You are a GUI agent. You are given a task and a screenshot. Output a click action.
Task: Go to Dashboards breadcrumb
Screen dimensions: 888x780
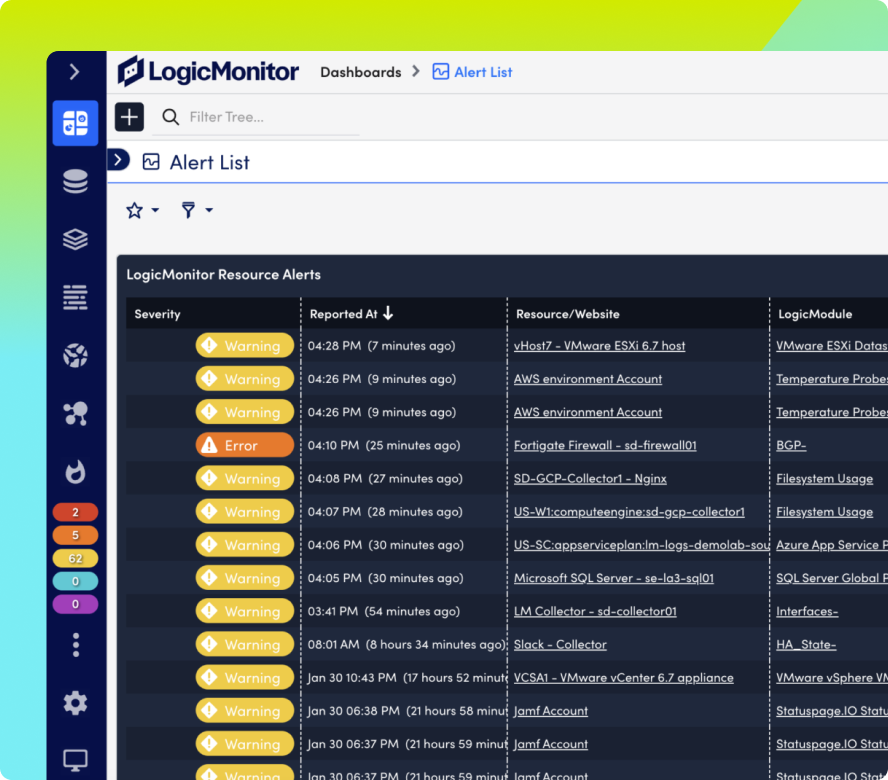tap(361, 72)
